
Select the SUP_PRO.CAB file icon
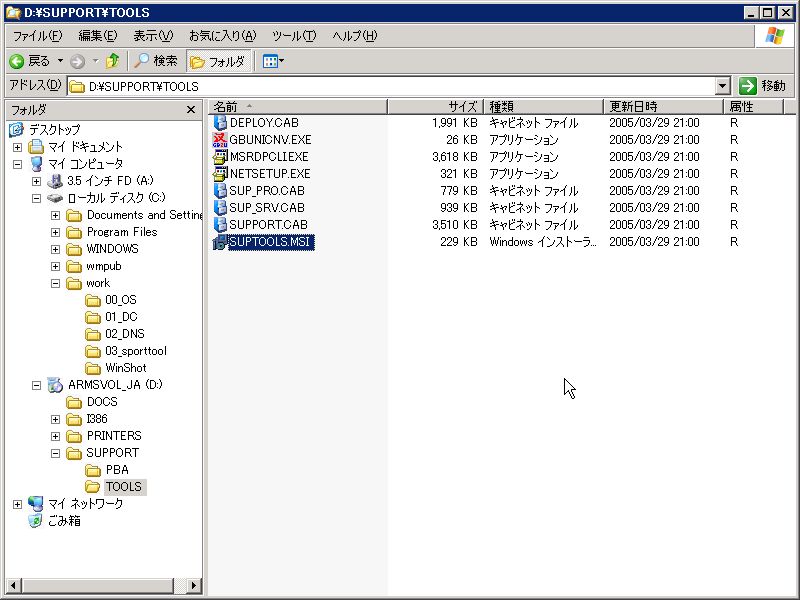[x=220, y=191]
